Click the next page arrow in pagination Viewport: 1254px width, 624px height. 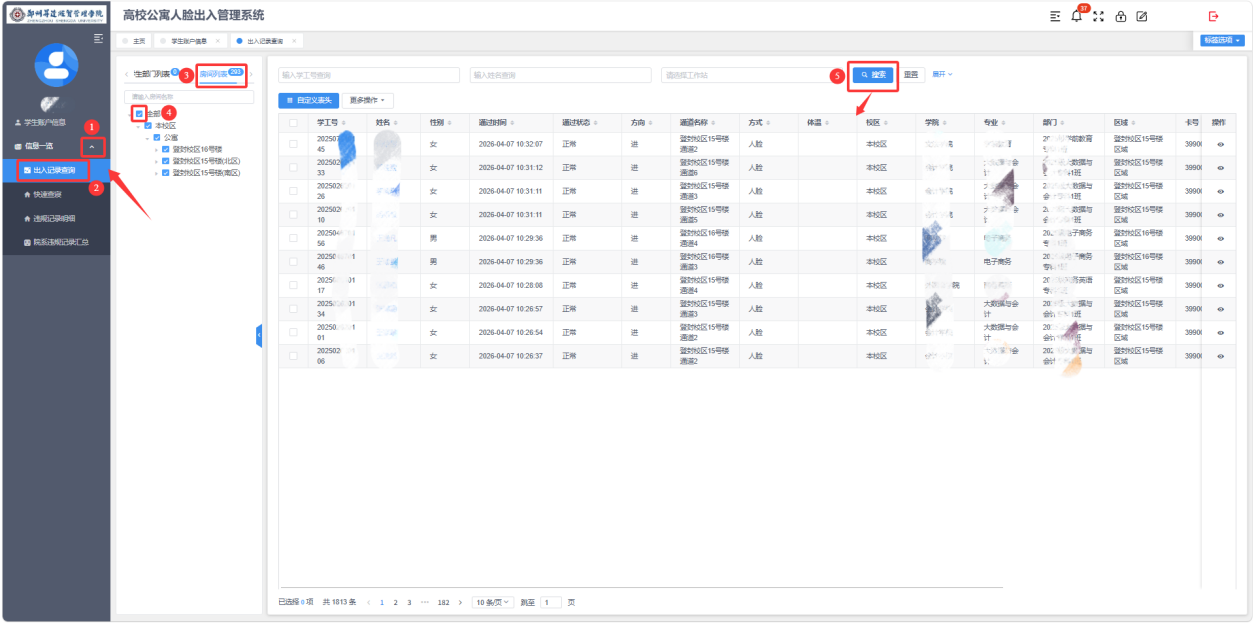(x=460, y=603)
